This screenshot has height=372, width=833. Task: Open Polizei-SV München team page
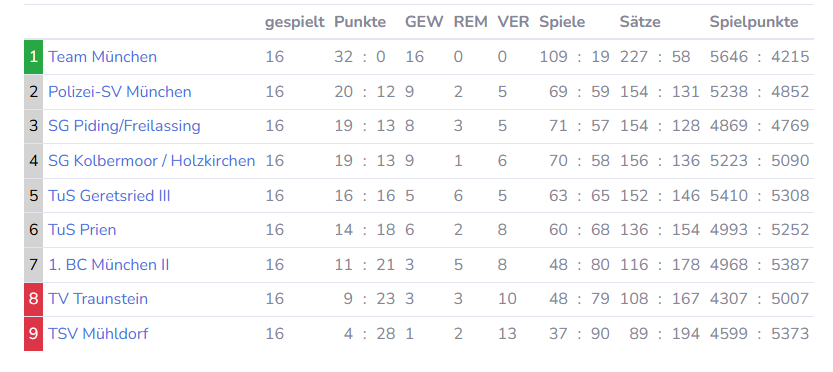(120, 92)
